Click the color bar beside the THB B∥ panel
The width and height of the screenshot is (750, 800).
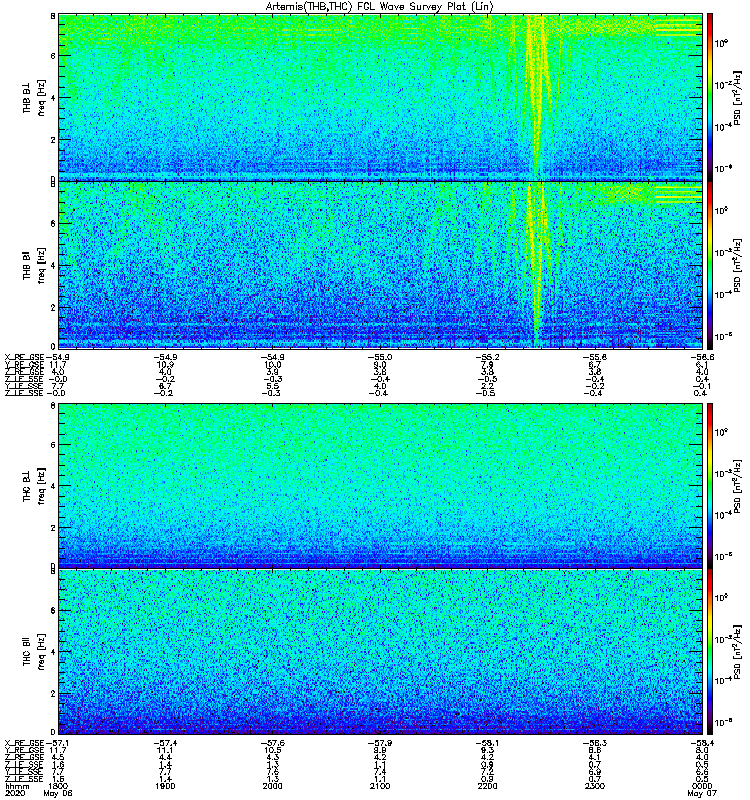click(x=710, y=265)
